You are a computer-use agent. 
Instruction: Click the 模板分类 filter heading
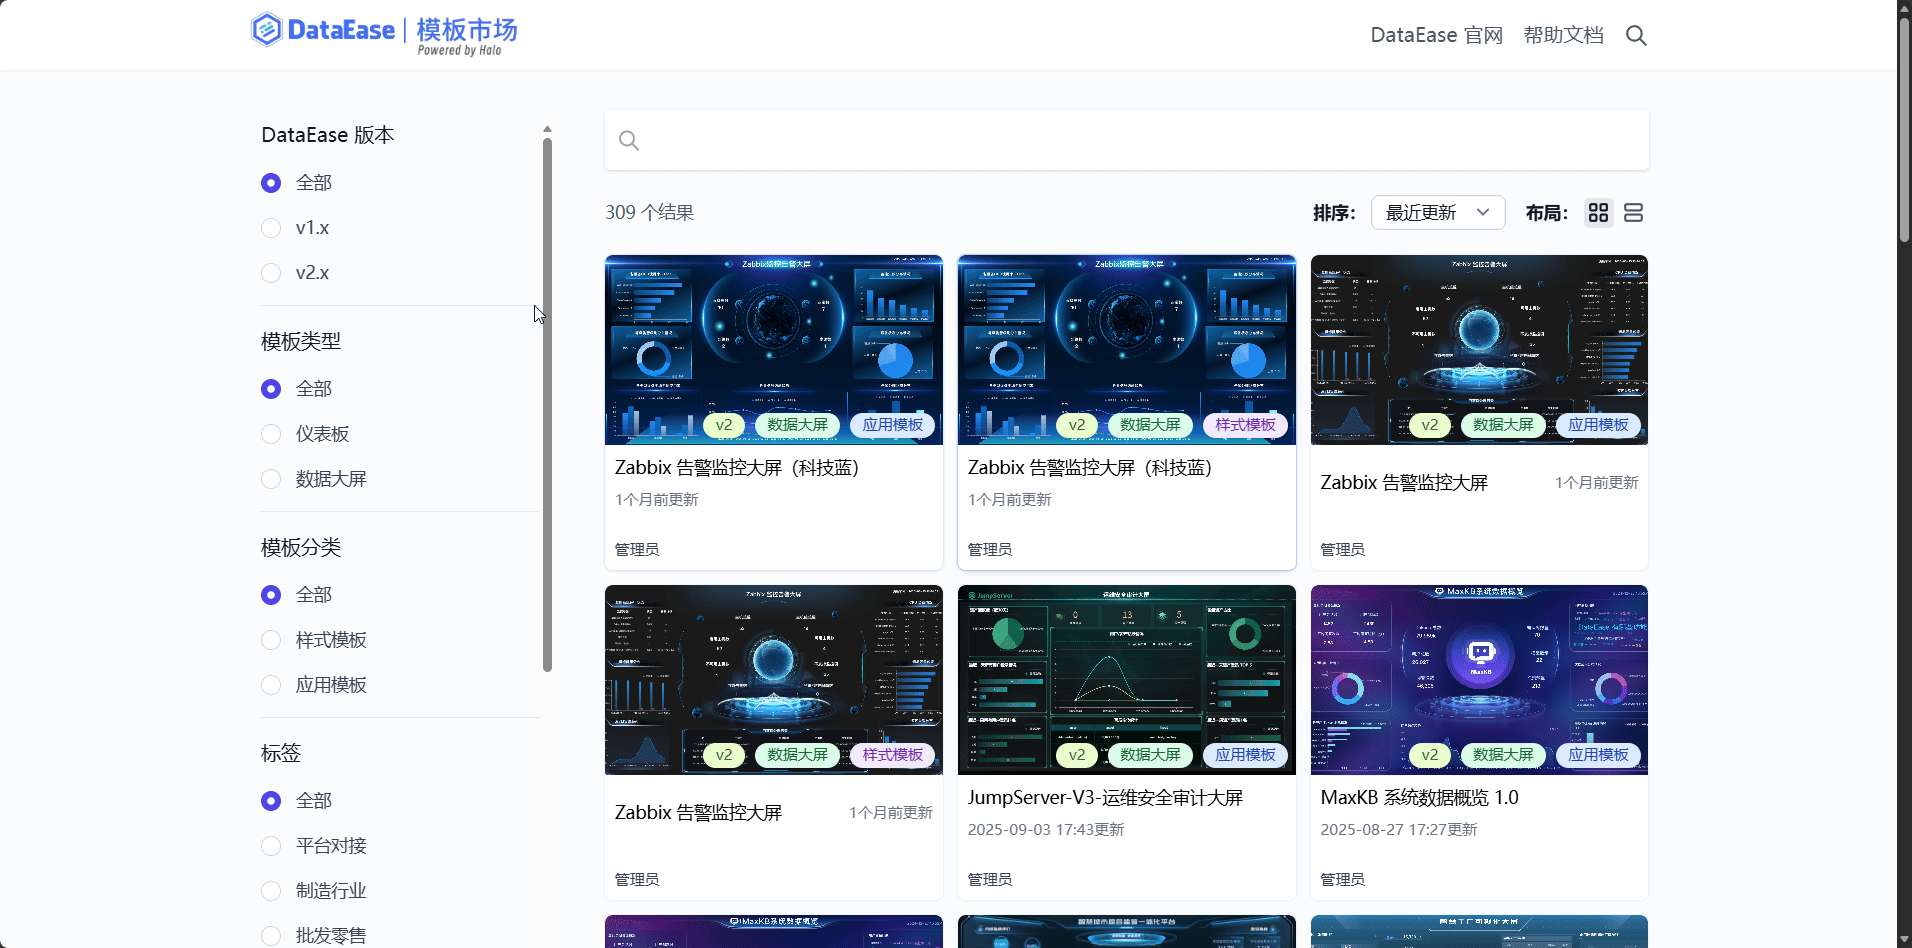(301, 548)
